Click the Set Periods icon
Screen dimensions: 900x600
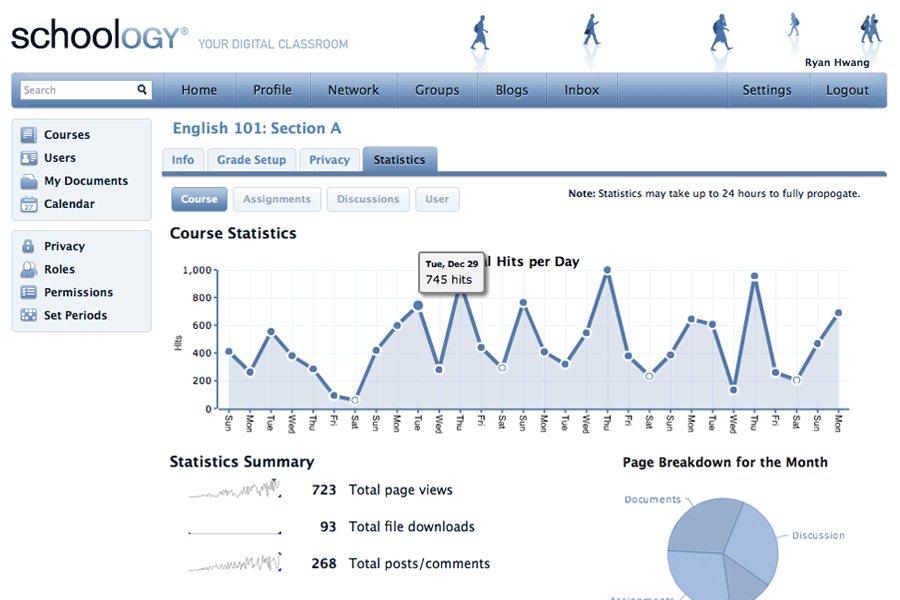pyautogui.click(x=28, y=315)
